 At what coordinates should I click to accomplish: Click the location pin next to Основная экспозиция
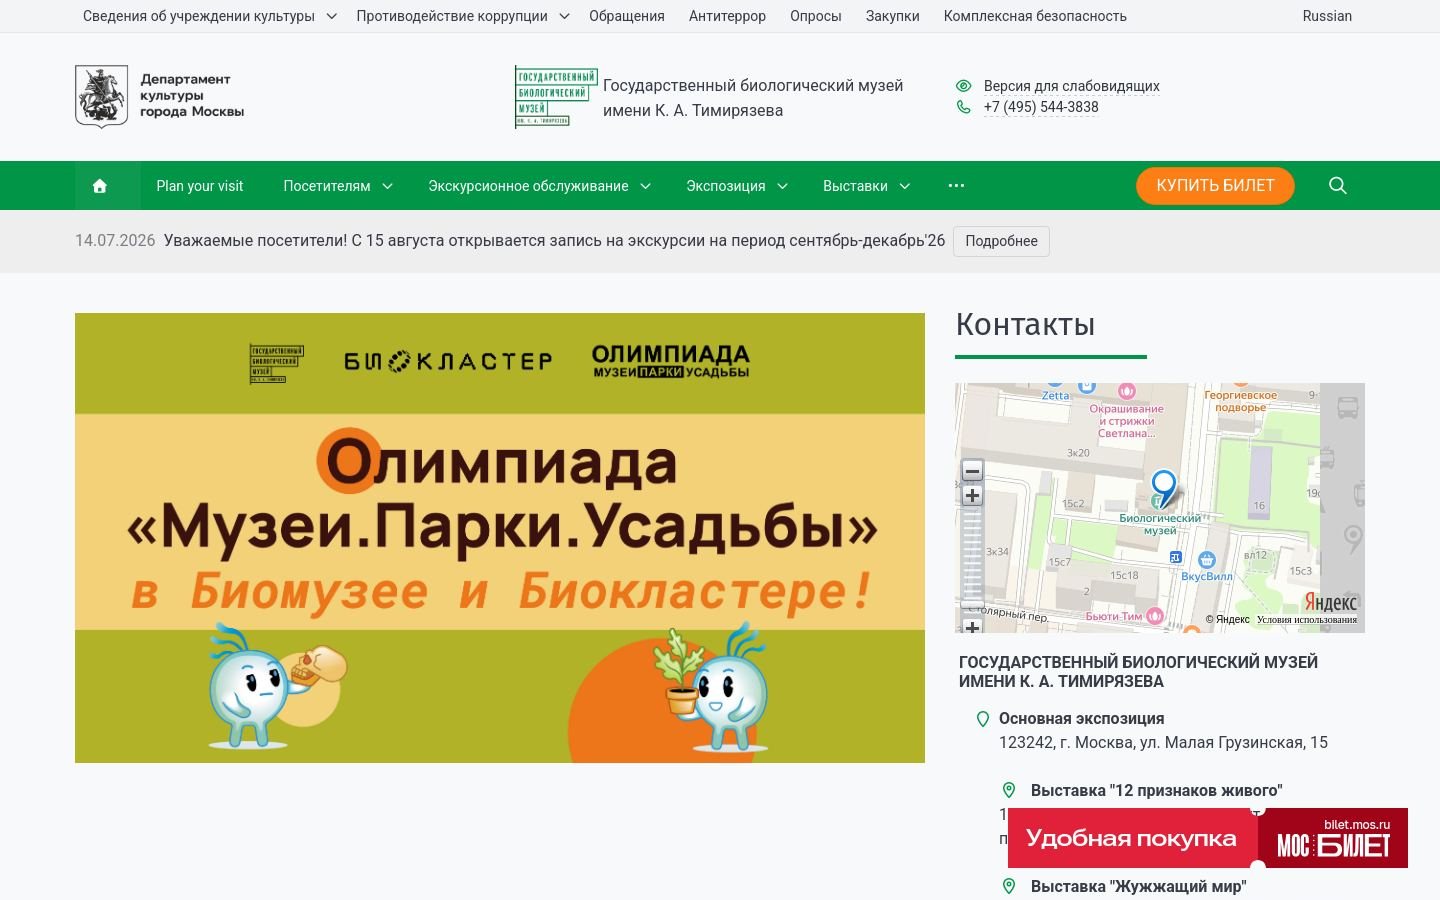983,719
